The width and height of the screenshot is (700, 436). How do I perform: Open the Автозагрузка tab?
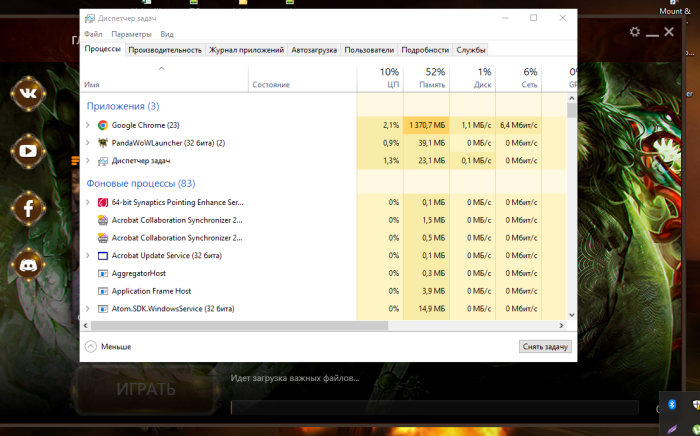[x=315, y=50]
